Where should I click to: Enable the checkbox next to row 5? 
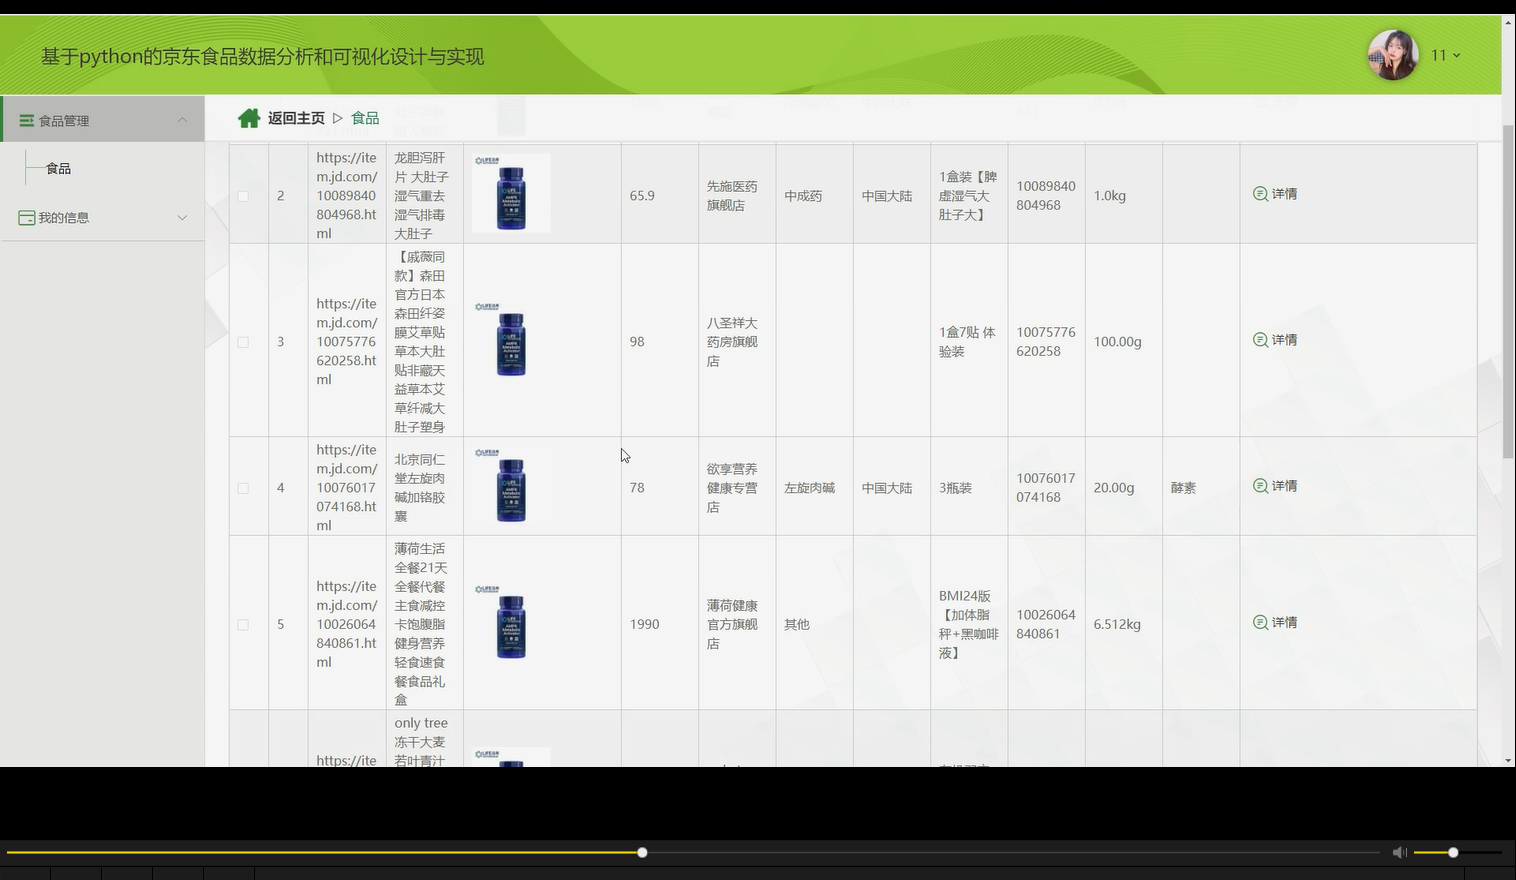tap(242, 624)
